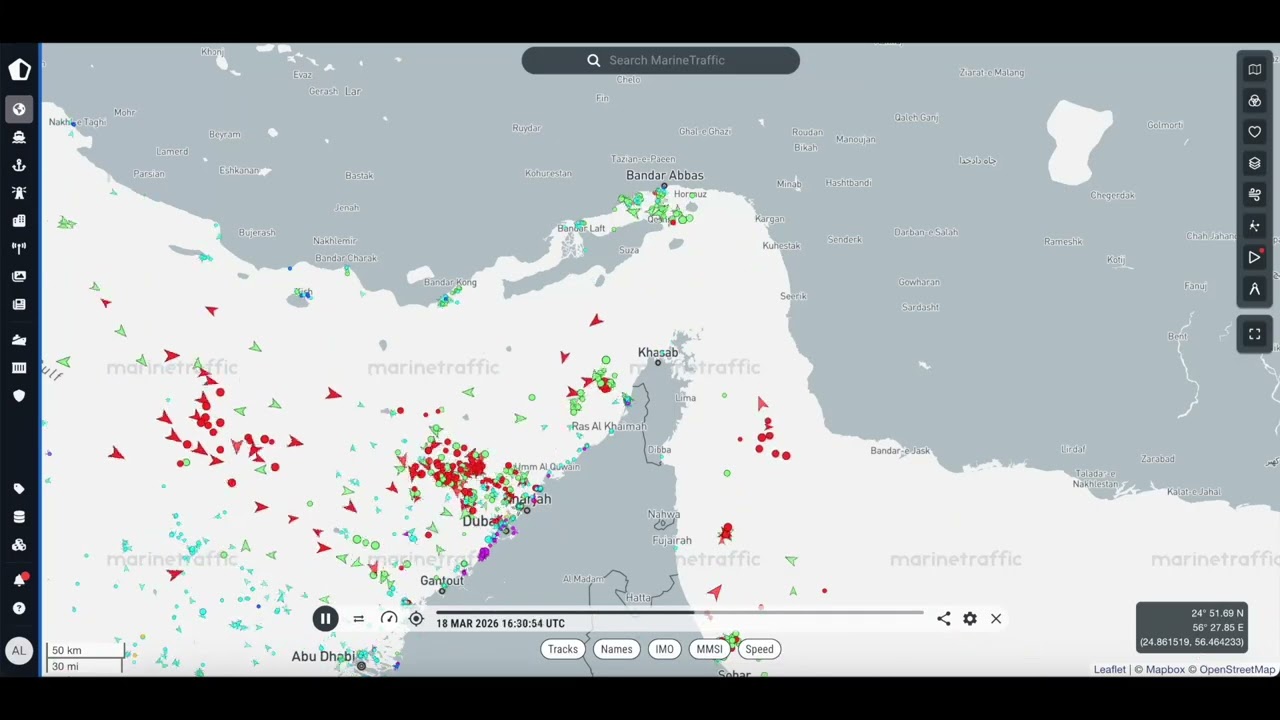This screenshot has height=720, width=1280.
Task: Open the three-circles icon in the sidebar
Action: (x=19, y=545)
